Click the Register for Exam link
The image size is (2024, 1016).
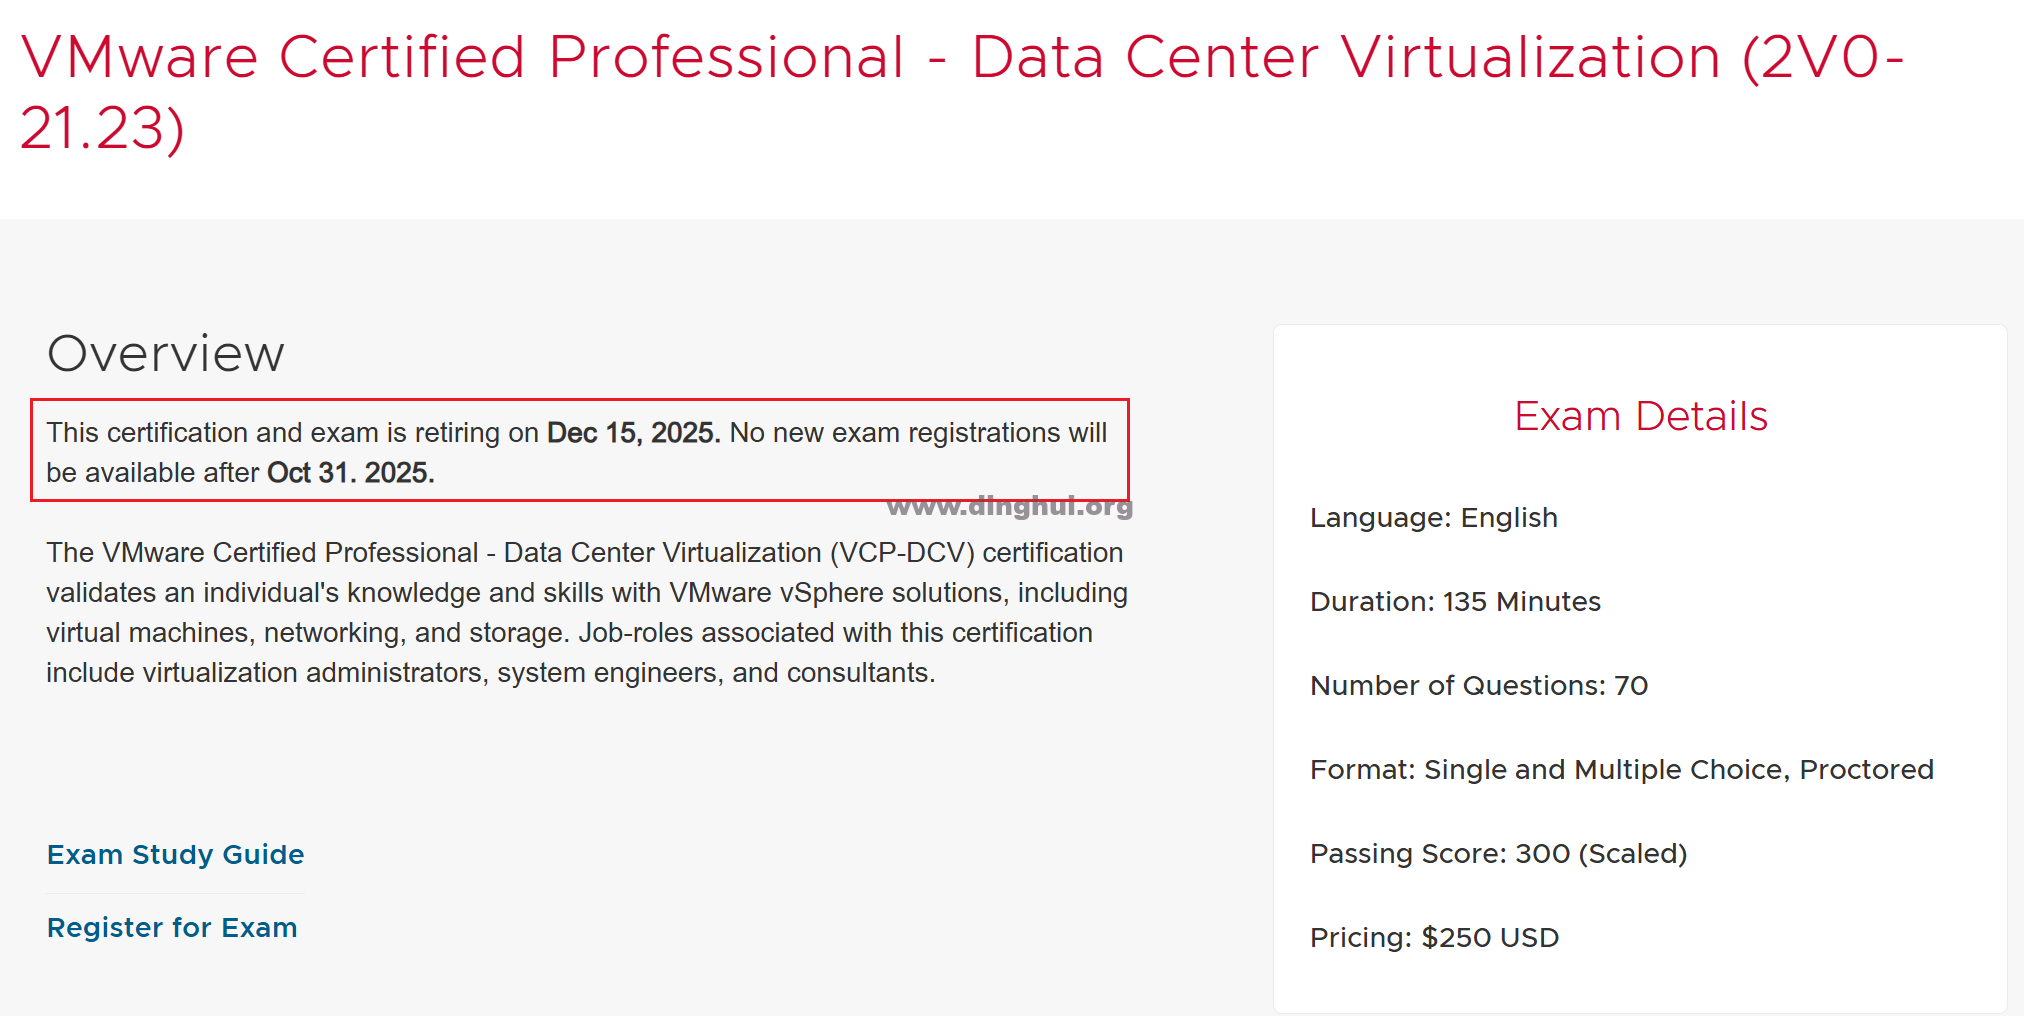click(x=172, y=928)
